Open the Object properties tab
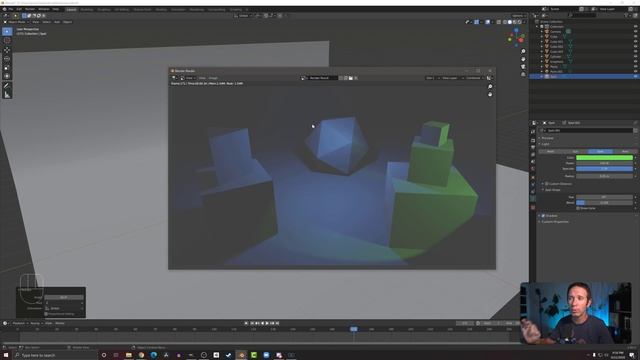 (533, 177)
